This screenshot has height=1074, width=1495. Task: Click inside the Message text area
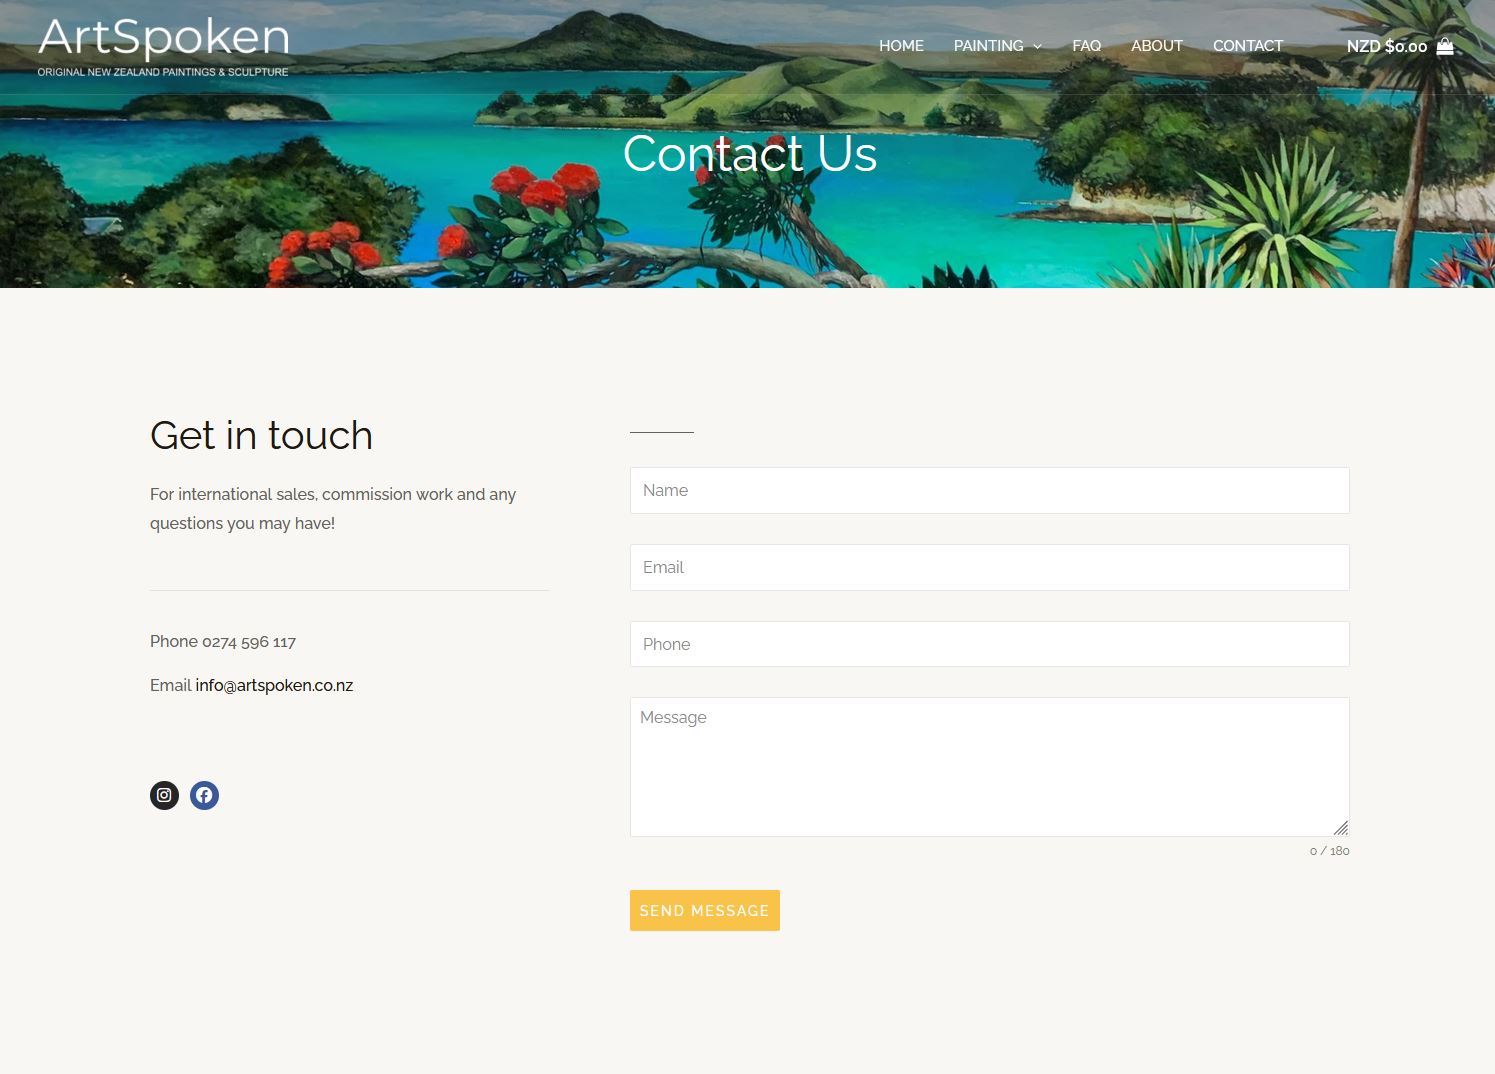(x=989, y=767)
